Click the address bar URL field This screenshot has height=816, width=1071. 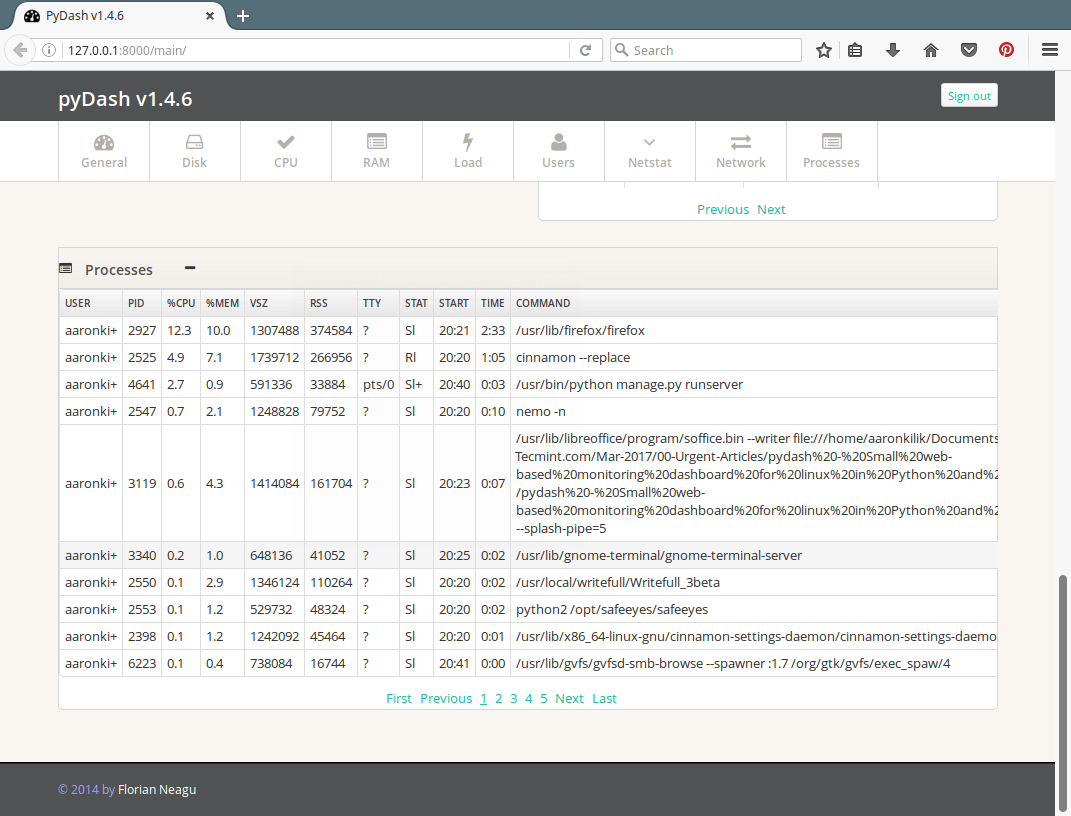point(300,49)
